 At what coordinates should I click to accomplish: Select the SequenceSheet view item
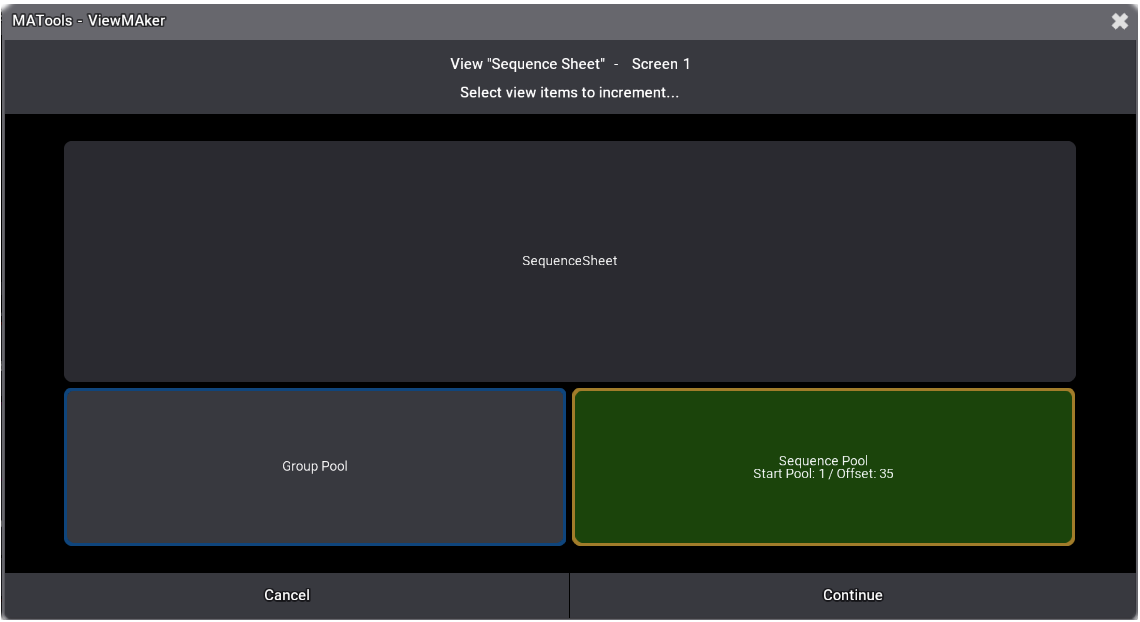point(569,261)
